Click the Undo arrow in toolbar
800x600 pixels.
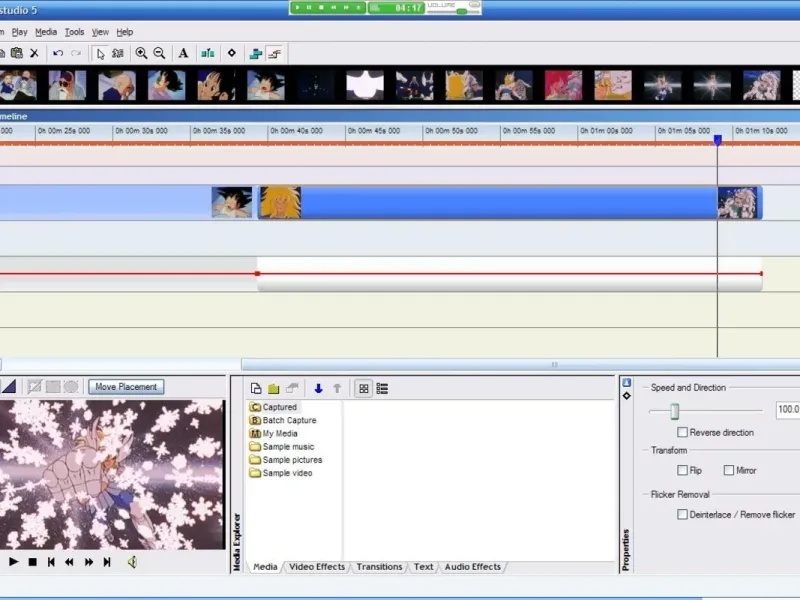point(58,53)
